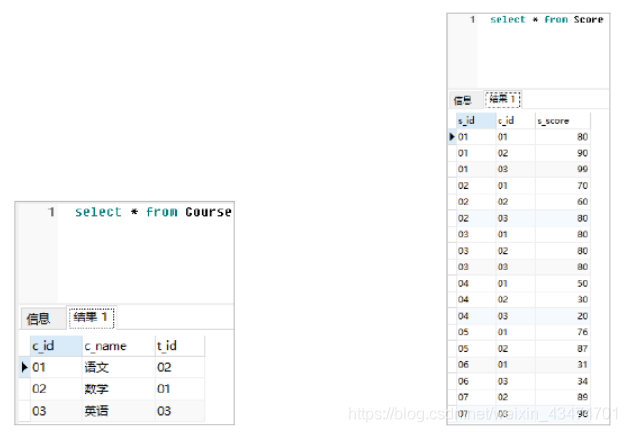Image resolution: width=627 pixels, height=432 pixels.
Task: Click s_id column header in Score table
Action: click(x=476, y=120)
